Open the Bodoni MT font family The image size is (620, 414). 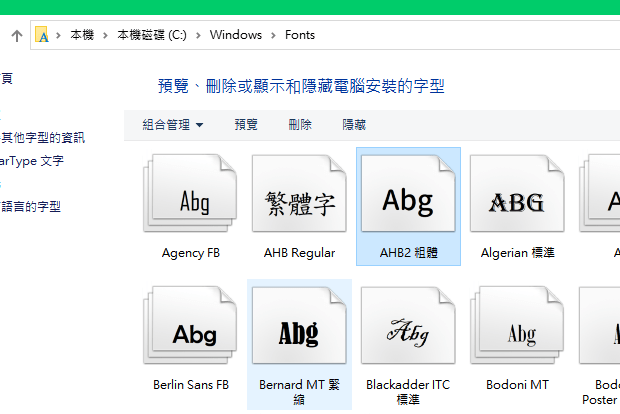516,333
